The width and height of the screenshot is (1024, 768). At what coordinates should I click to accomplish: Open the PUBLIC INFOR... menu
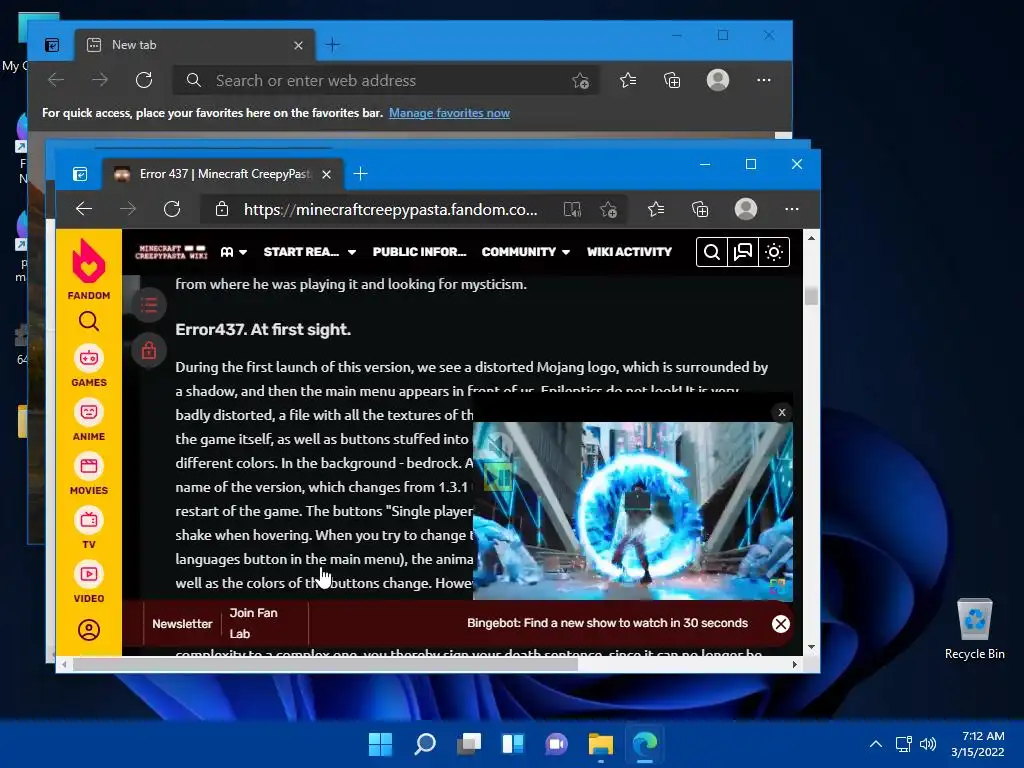[419, 252]
